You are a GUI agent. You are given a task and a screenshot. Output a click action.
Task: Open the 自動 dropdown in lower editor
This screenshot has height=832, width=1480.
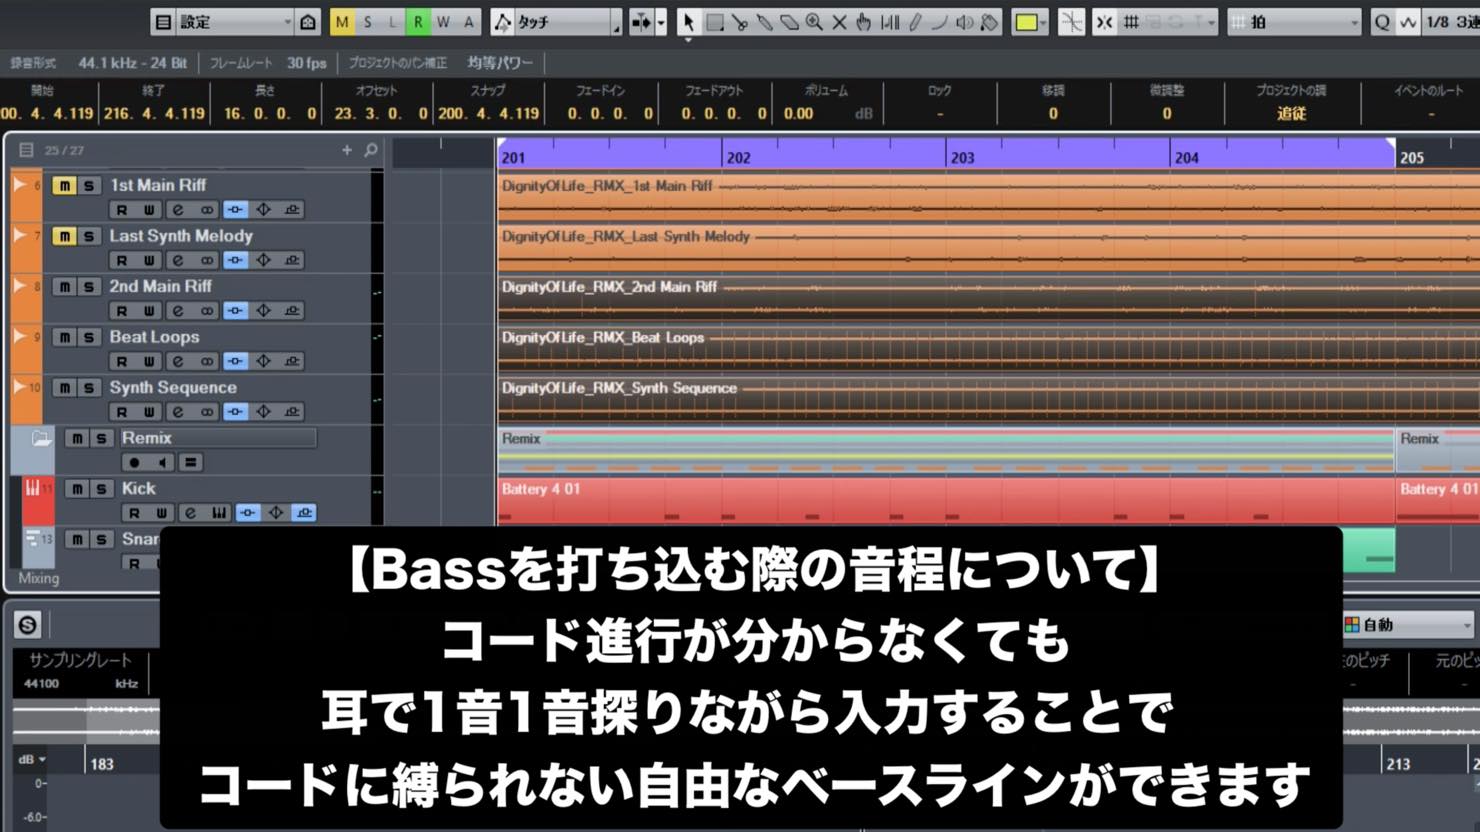coord(1408,625)
